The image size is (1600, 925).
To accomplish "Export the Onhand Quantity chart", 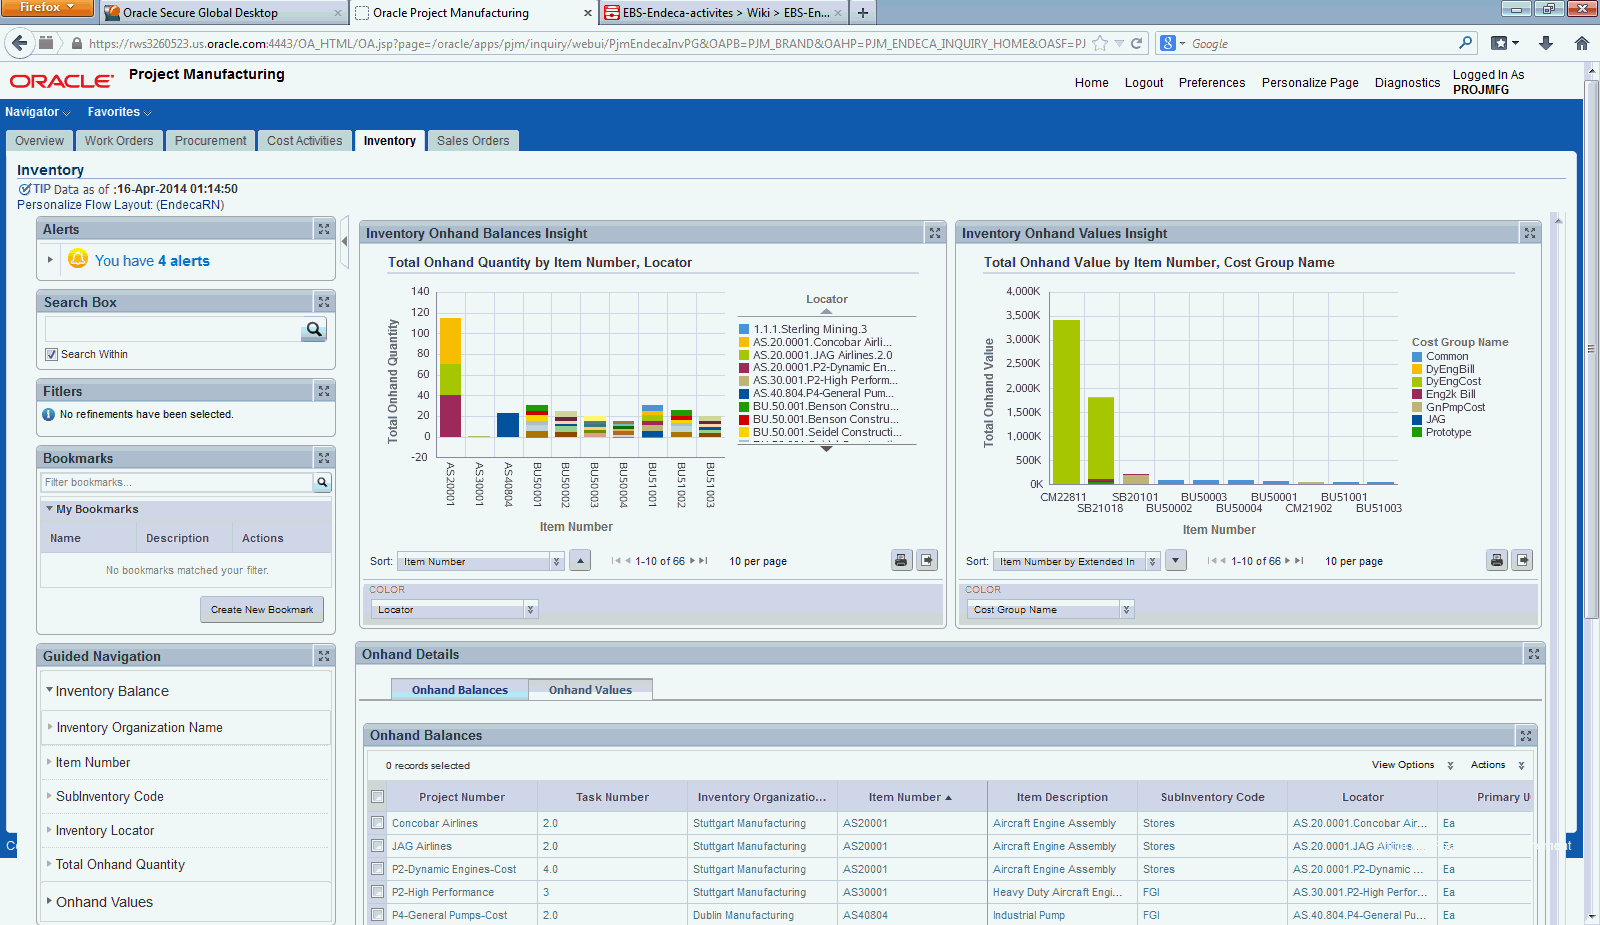I will point(928,560).
